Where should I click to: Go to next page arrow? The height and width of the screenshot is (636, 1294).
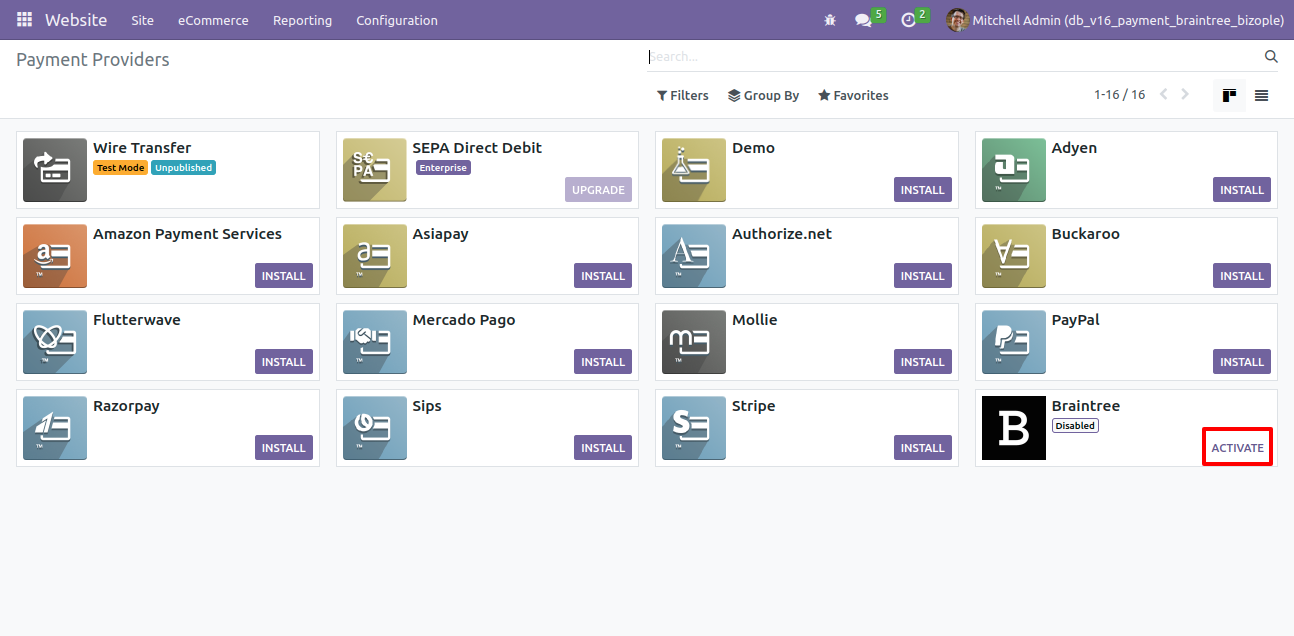click(1185, 95)
